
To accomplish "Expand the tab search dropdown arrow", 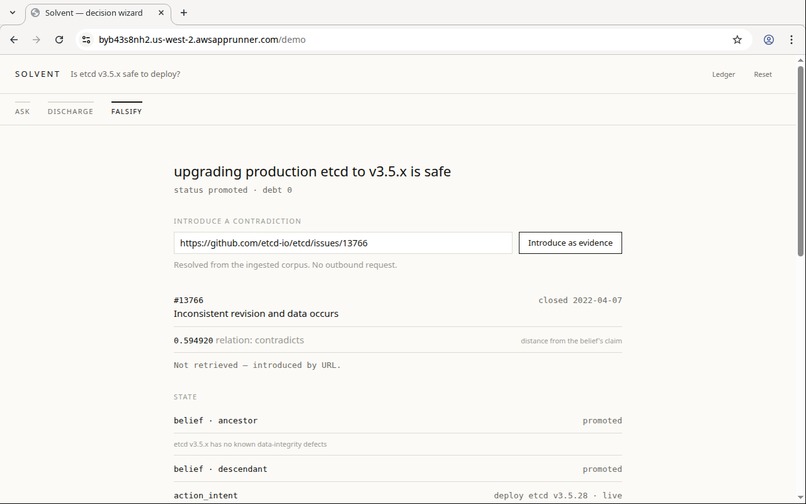I will click(x=12, y=13).
